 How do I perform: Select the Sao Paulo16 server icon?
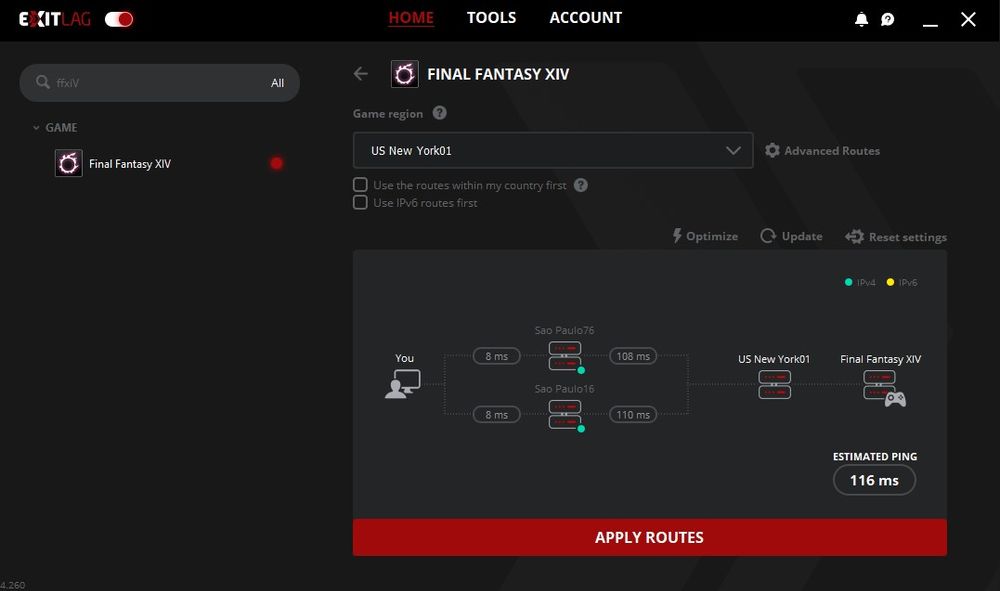(x=564, y=414)
